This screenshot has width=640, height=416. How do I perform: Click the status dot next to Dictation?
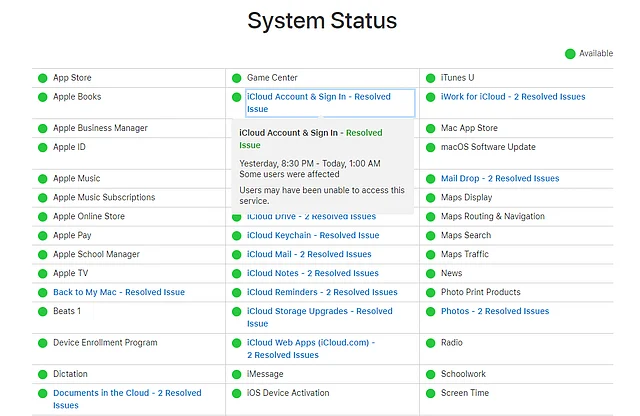pyautogui.click(x=42, y=374)
